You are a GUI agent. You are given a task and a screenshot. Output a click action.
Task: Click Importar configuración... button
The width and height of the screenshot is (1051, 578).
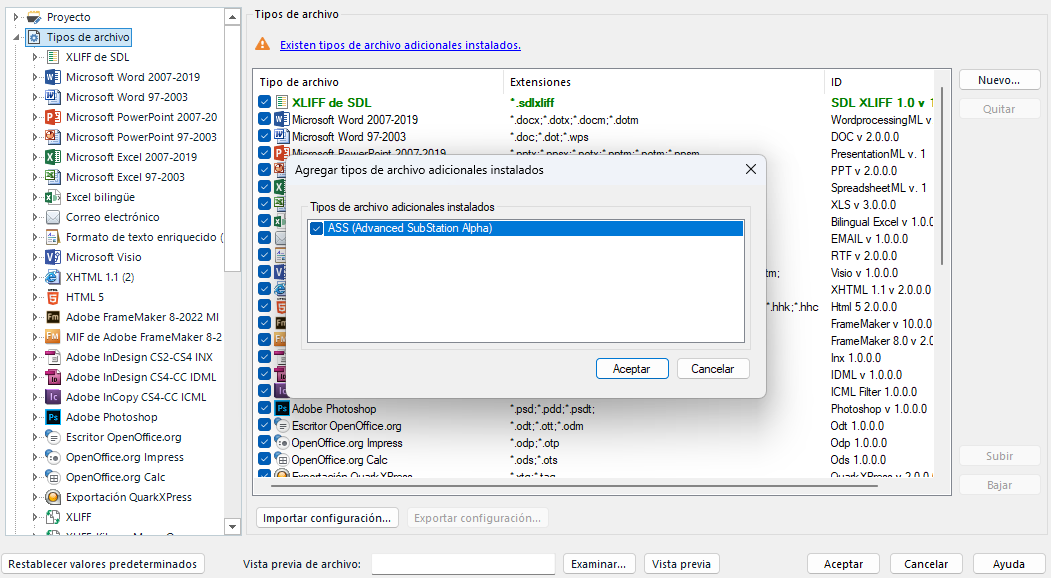tap(327, 518)
